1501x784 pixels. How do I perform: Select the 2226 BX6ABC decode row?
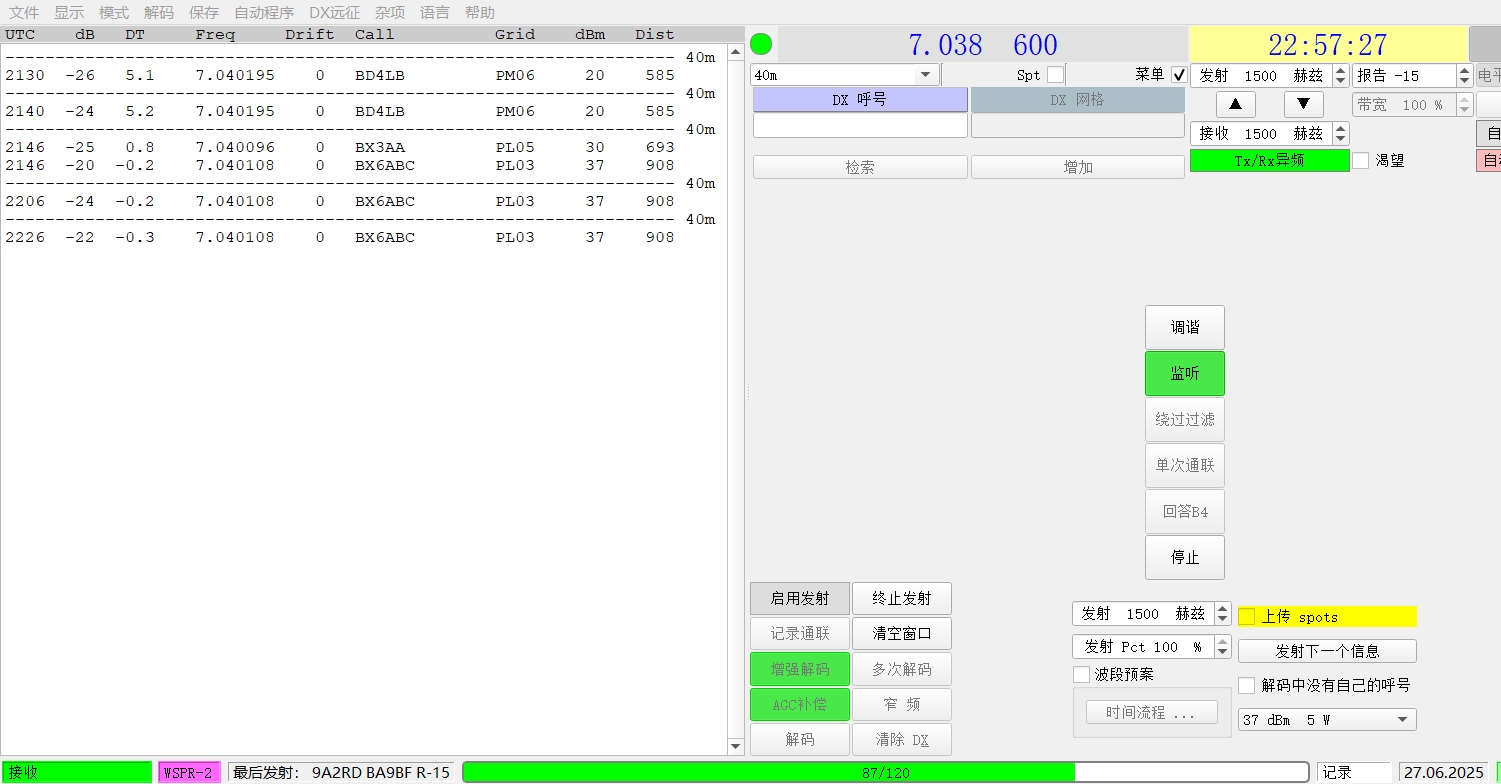tap(340, 238)
